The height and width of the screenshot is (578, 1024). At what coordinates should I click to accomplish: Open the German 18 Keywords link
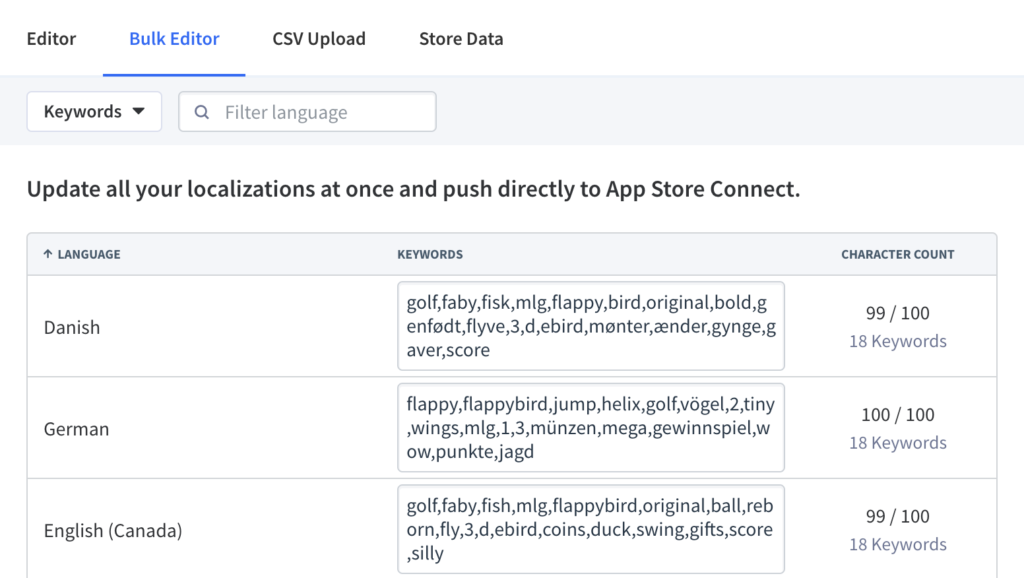[897, 443]
